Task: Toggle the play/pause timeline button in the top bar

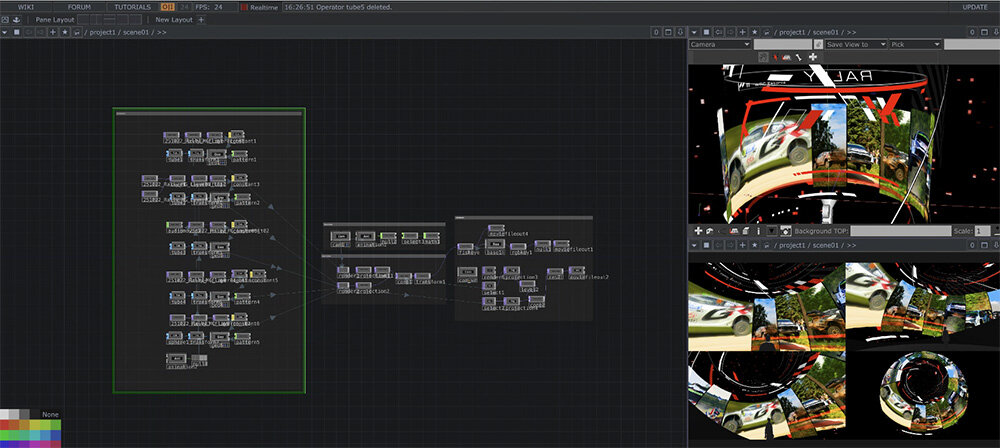Action: click(168, 7)
